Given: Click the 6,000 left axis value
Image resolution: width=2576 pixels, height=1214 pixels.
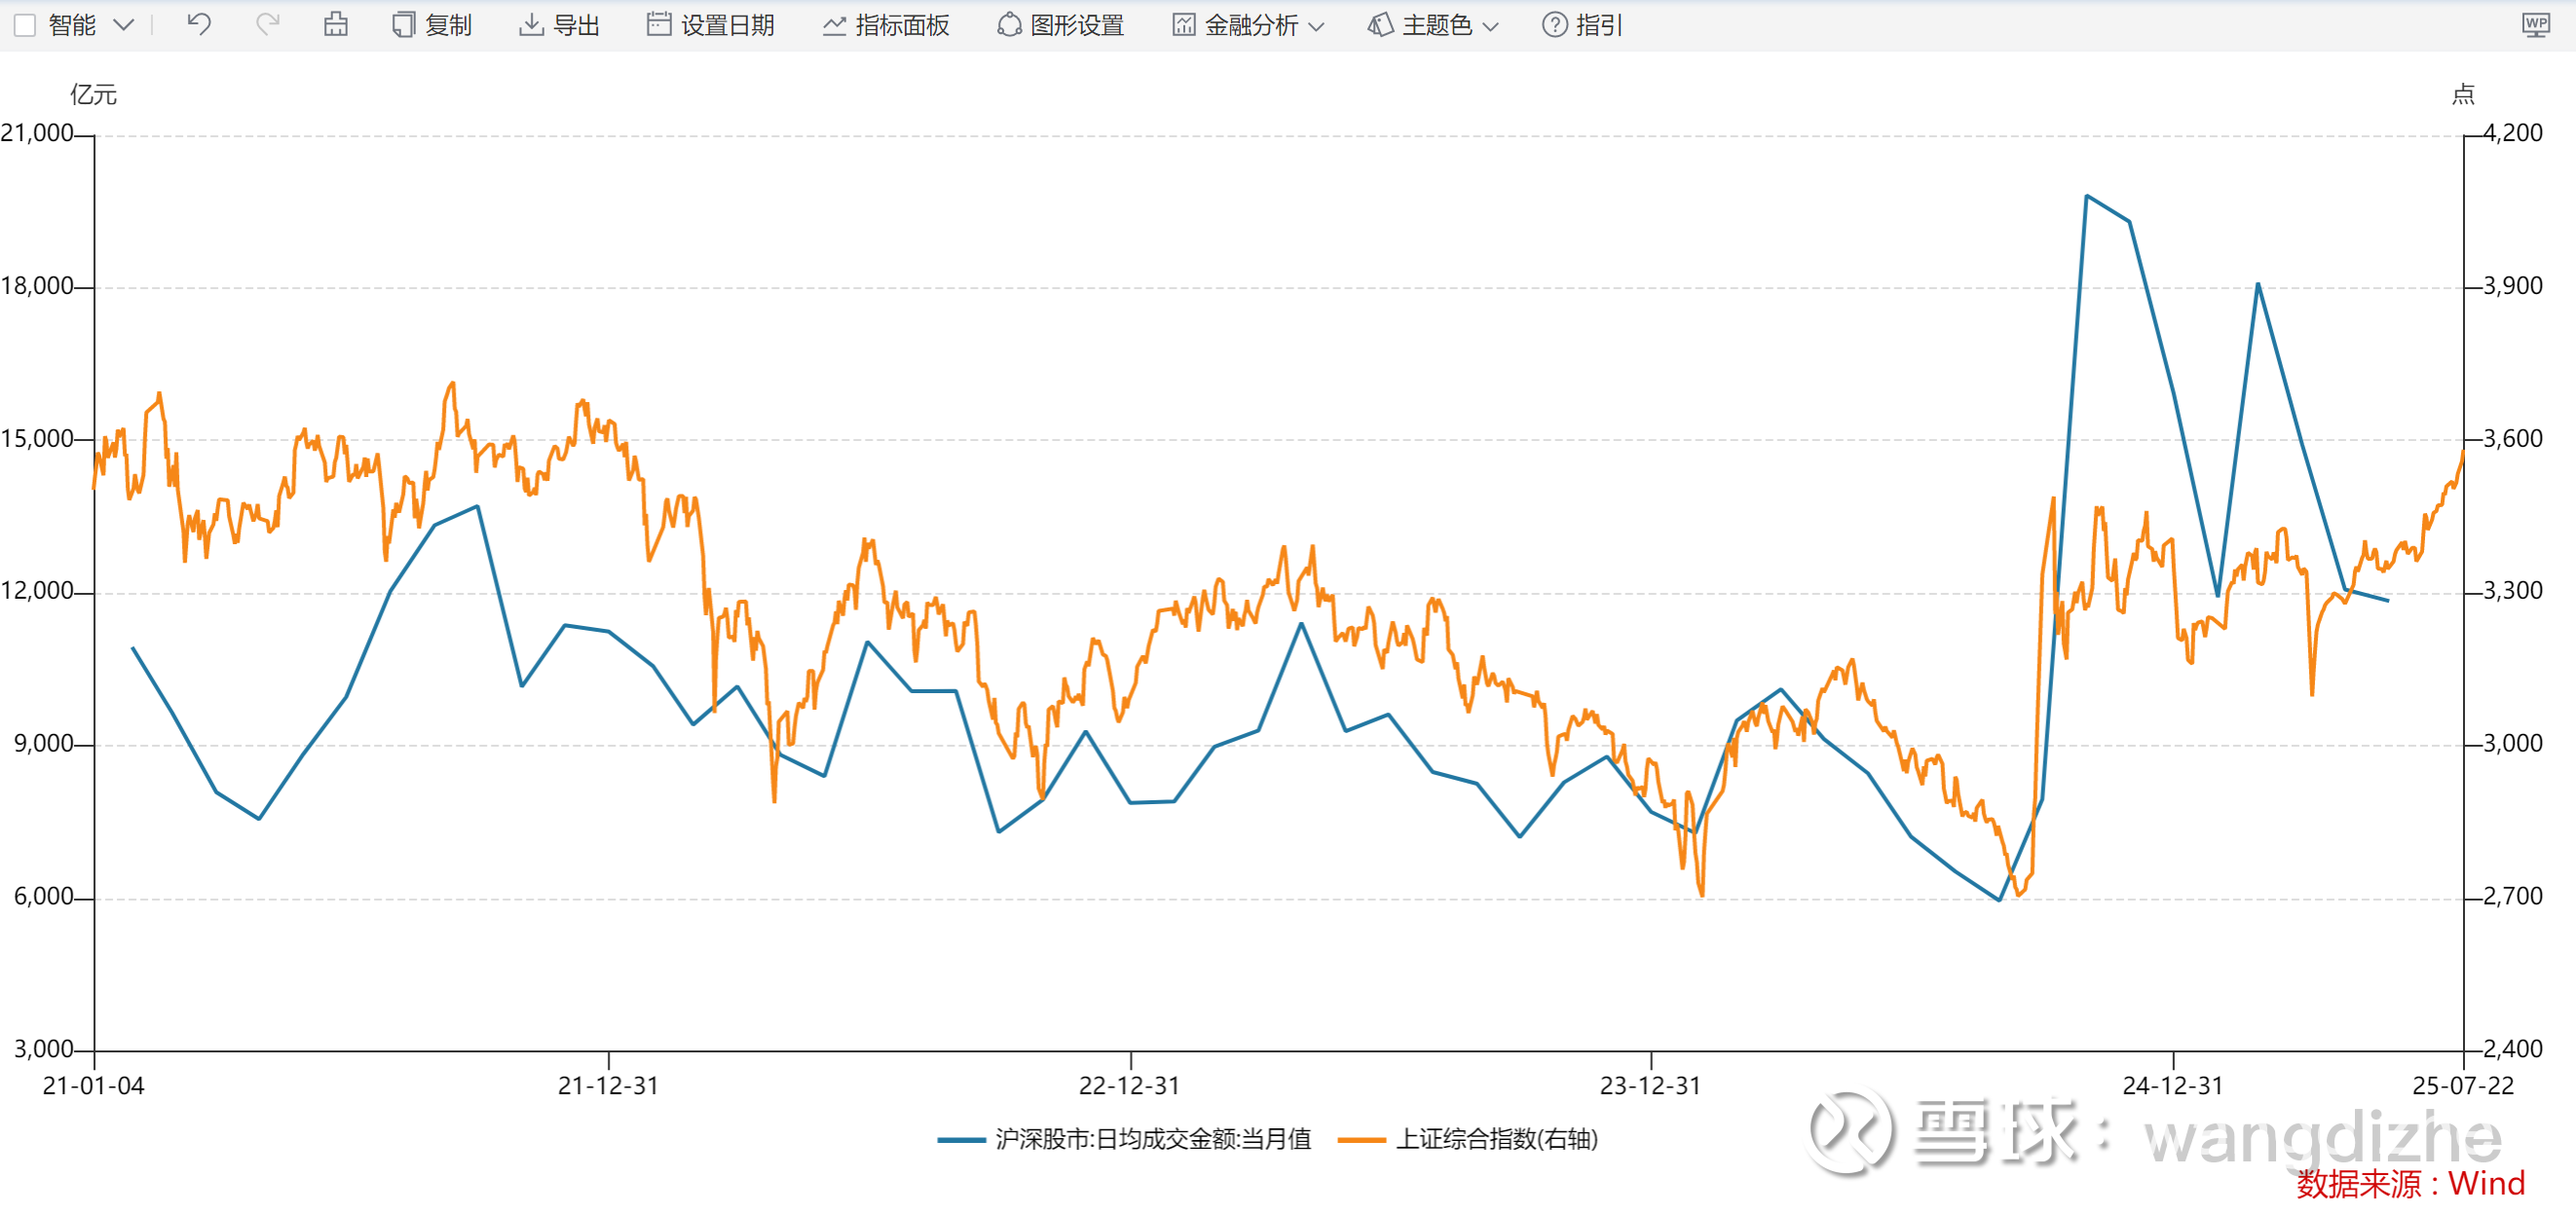Looking at the screenshot, I should coord(44,897).
